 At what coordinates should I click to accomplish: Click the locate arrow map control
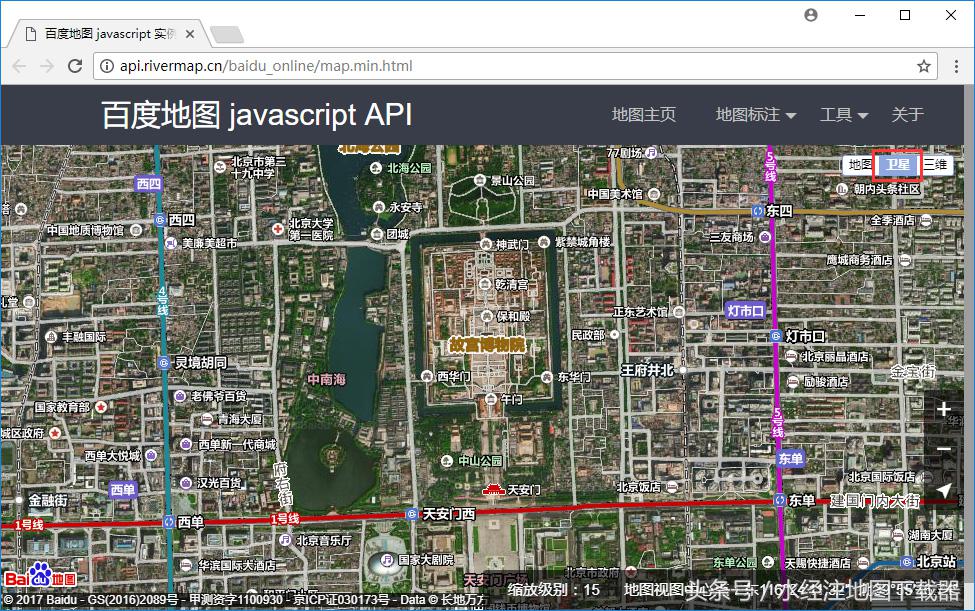coord(944,490)
